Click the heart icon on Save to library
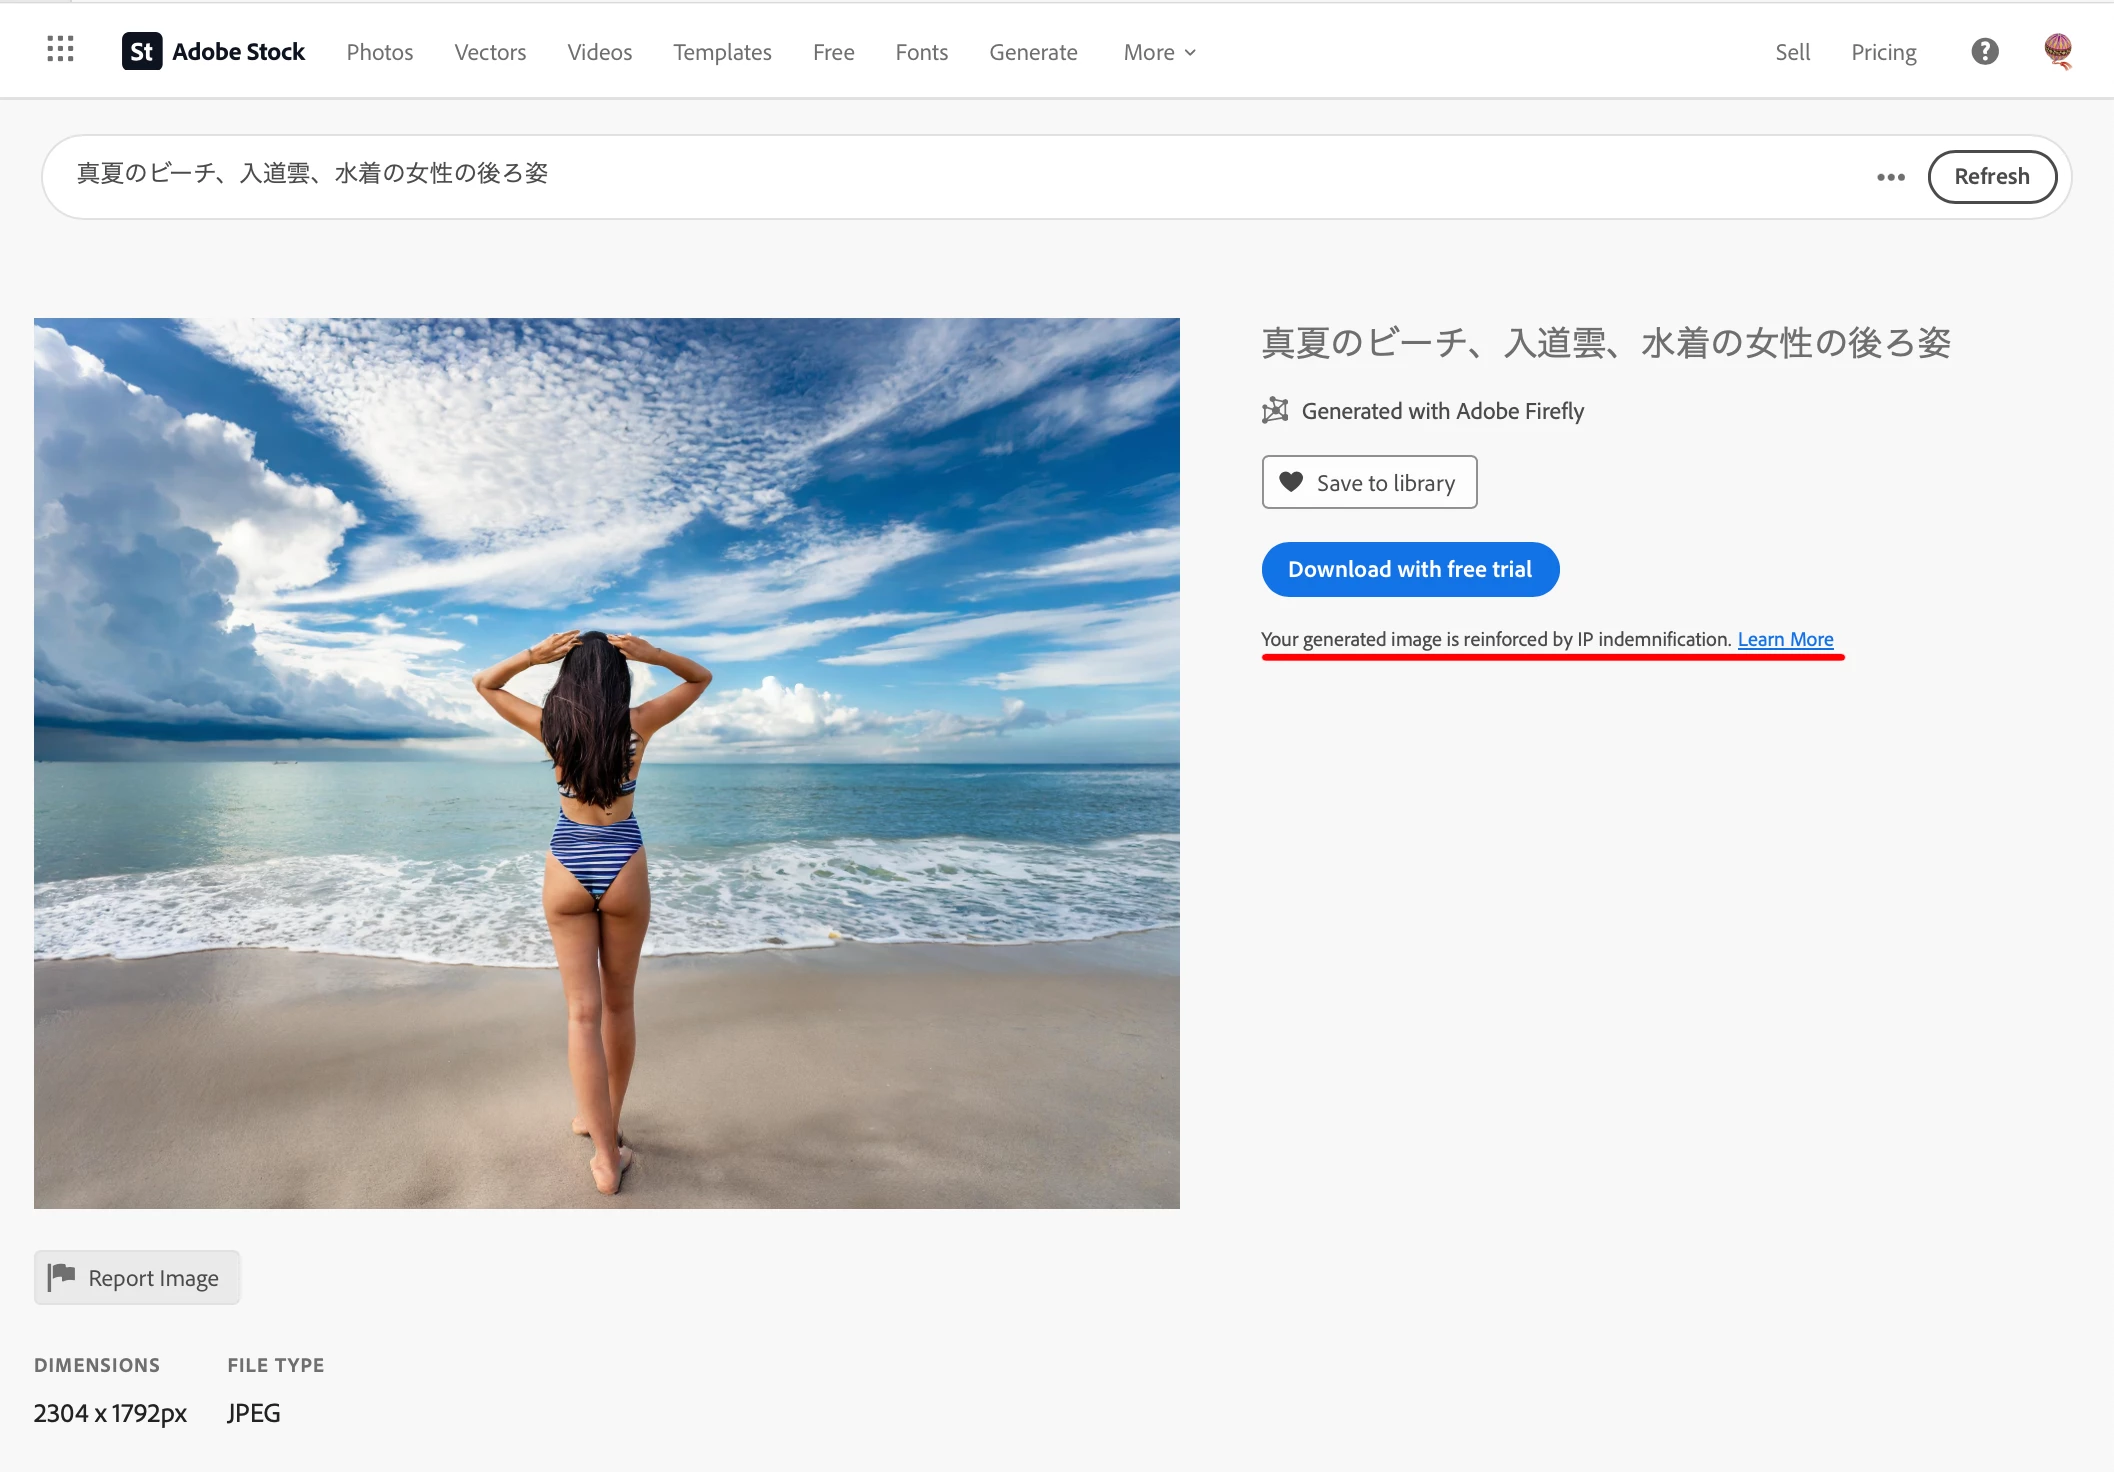Image resolution: width=2114 pixels, height=1472 pixels. (x=1291, y=482)
